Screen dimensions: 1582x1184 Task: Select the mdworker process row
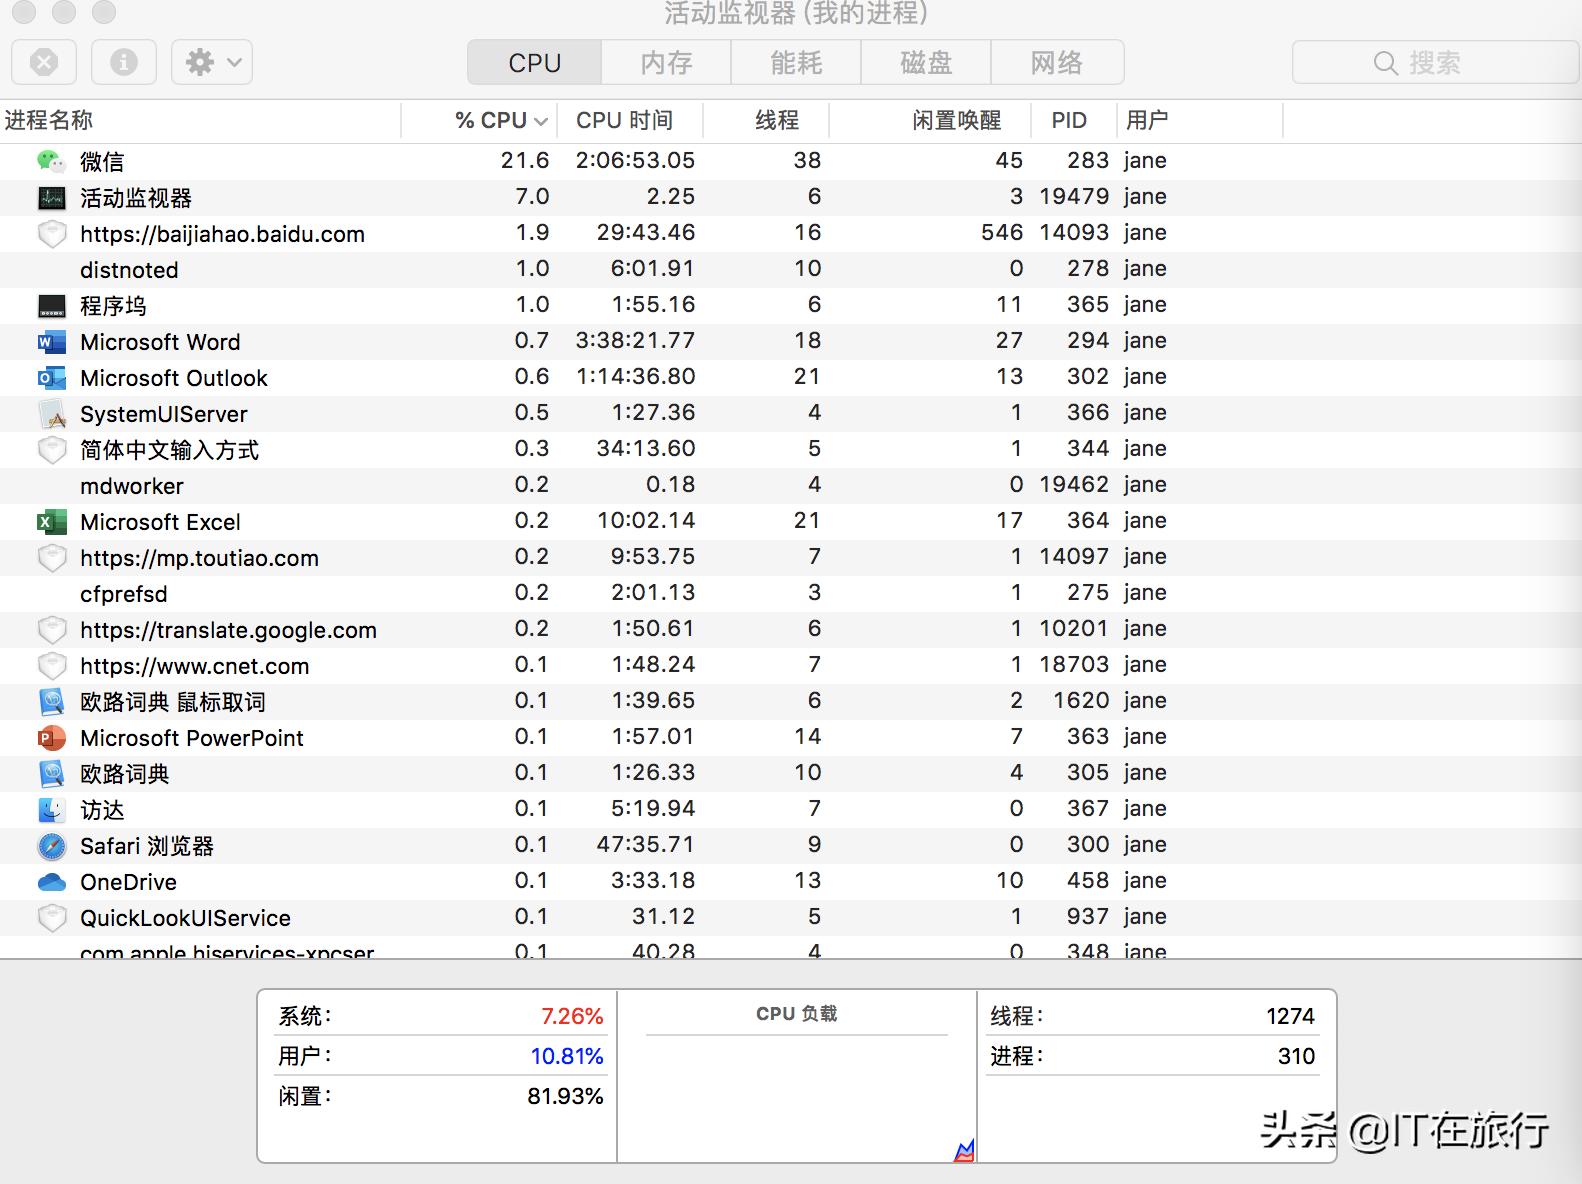[791, 485]
